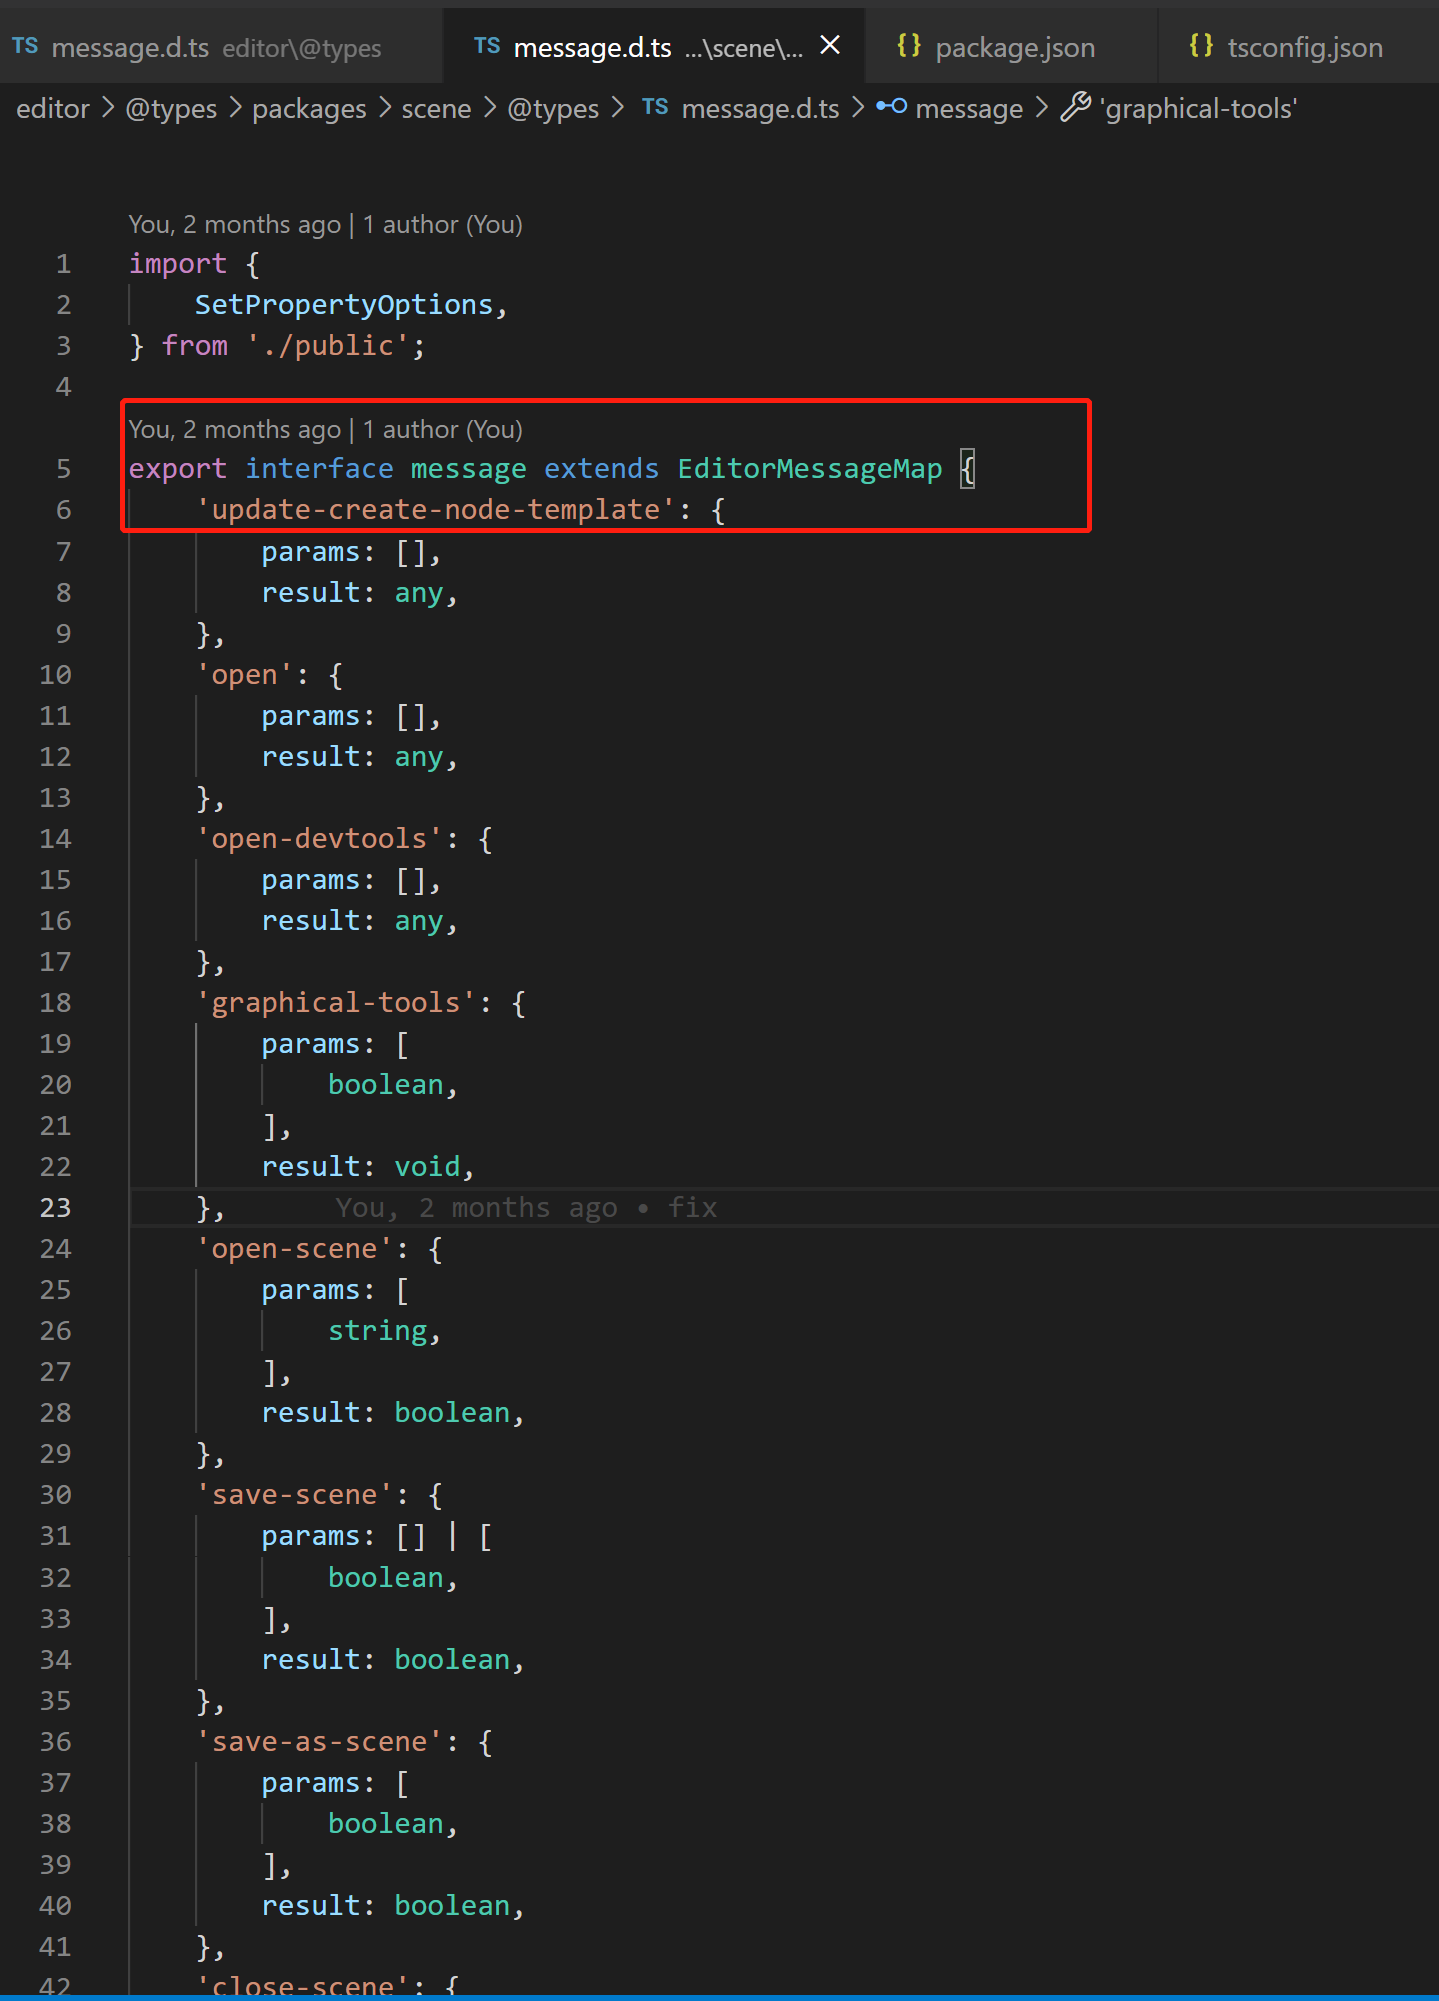Click the 'open-devtools' key

[319, 839]
